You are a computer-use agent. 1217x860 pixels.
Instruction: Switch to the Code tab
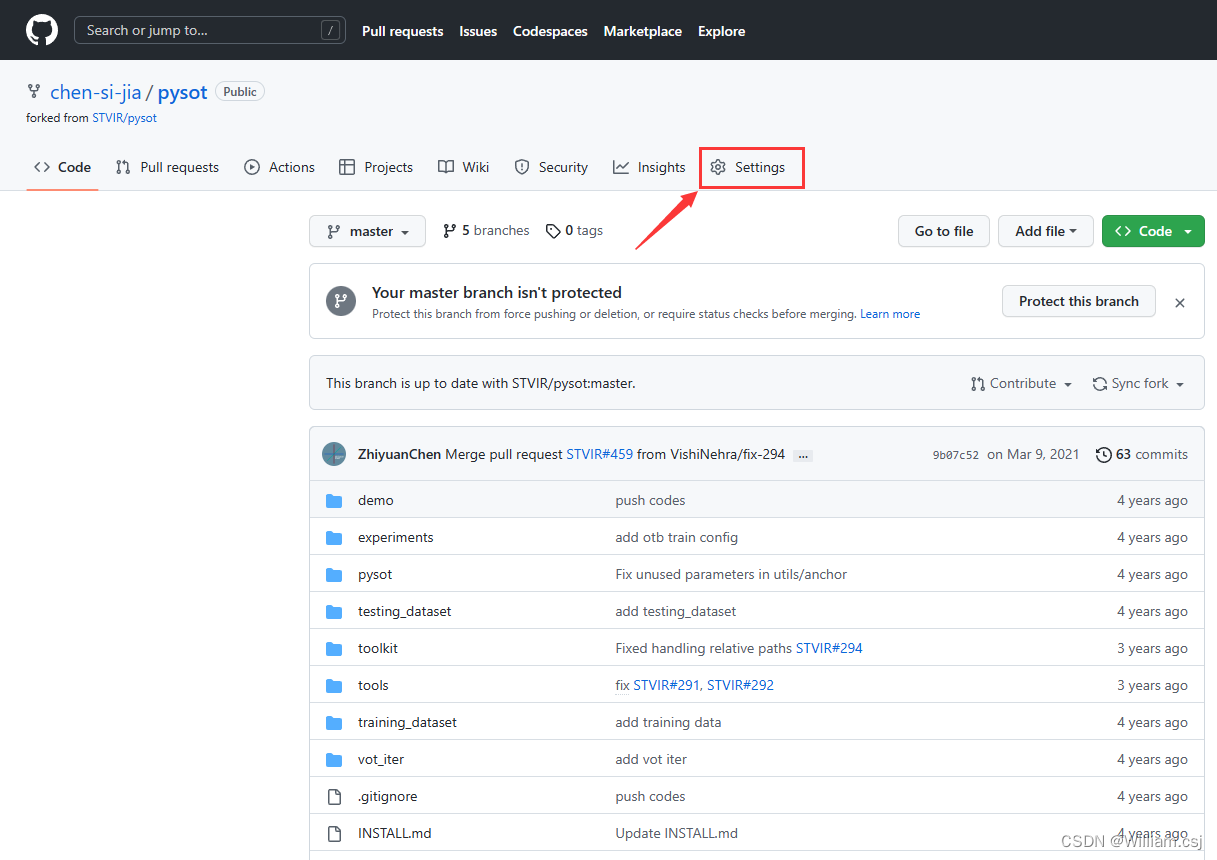pos(62,167)
